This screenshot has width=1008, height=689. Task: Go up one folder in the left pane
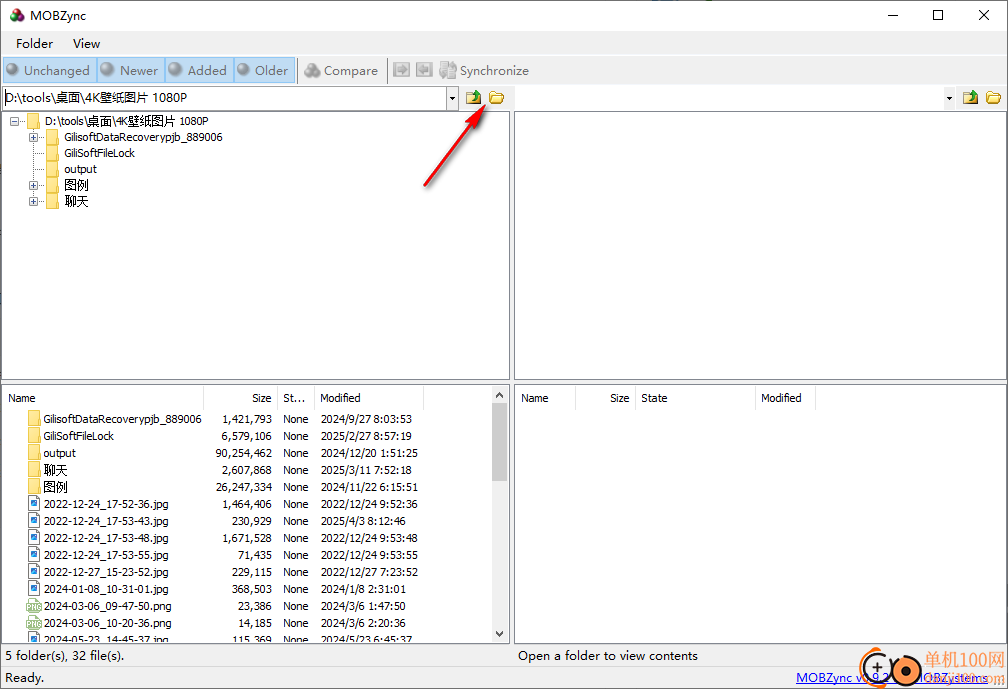[x=474, y=98]
